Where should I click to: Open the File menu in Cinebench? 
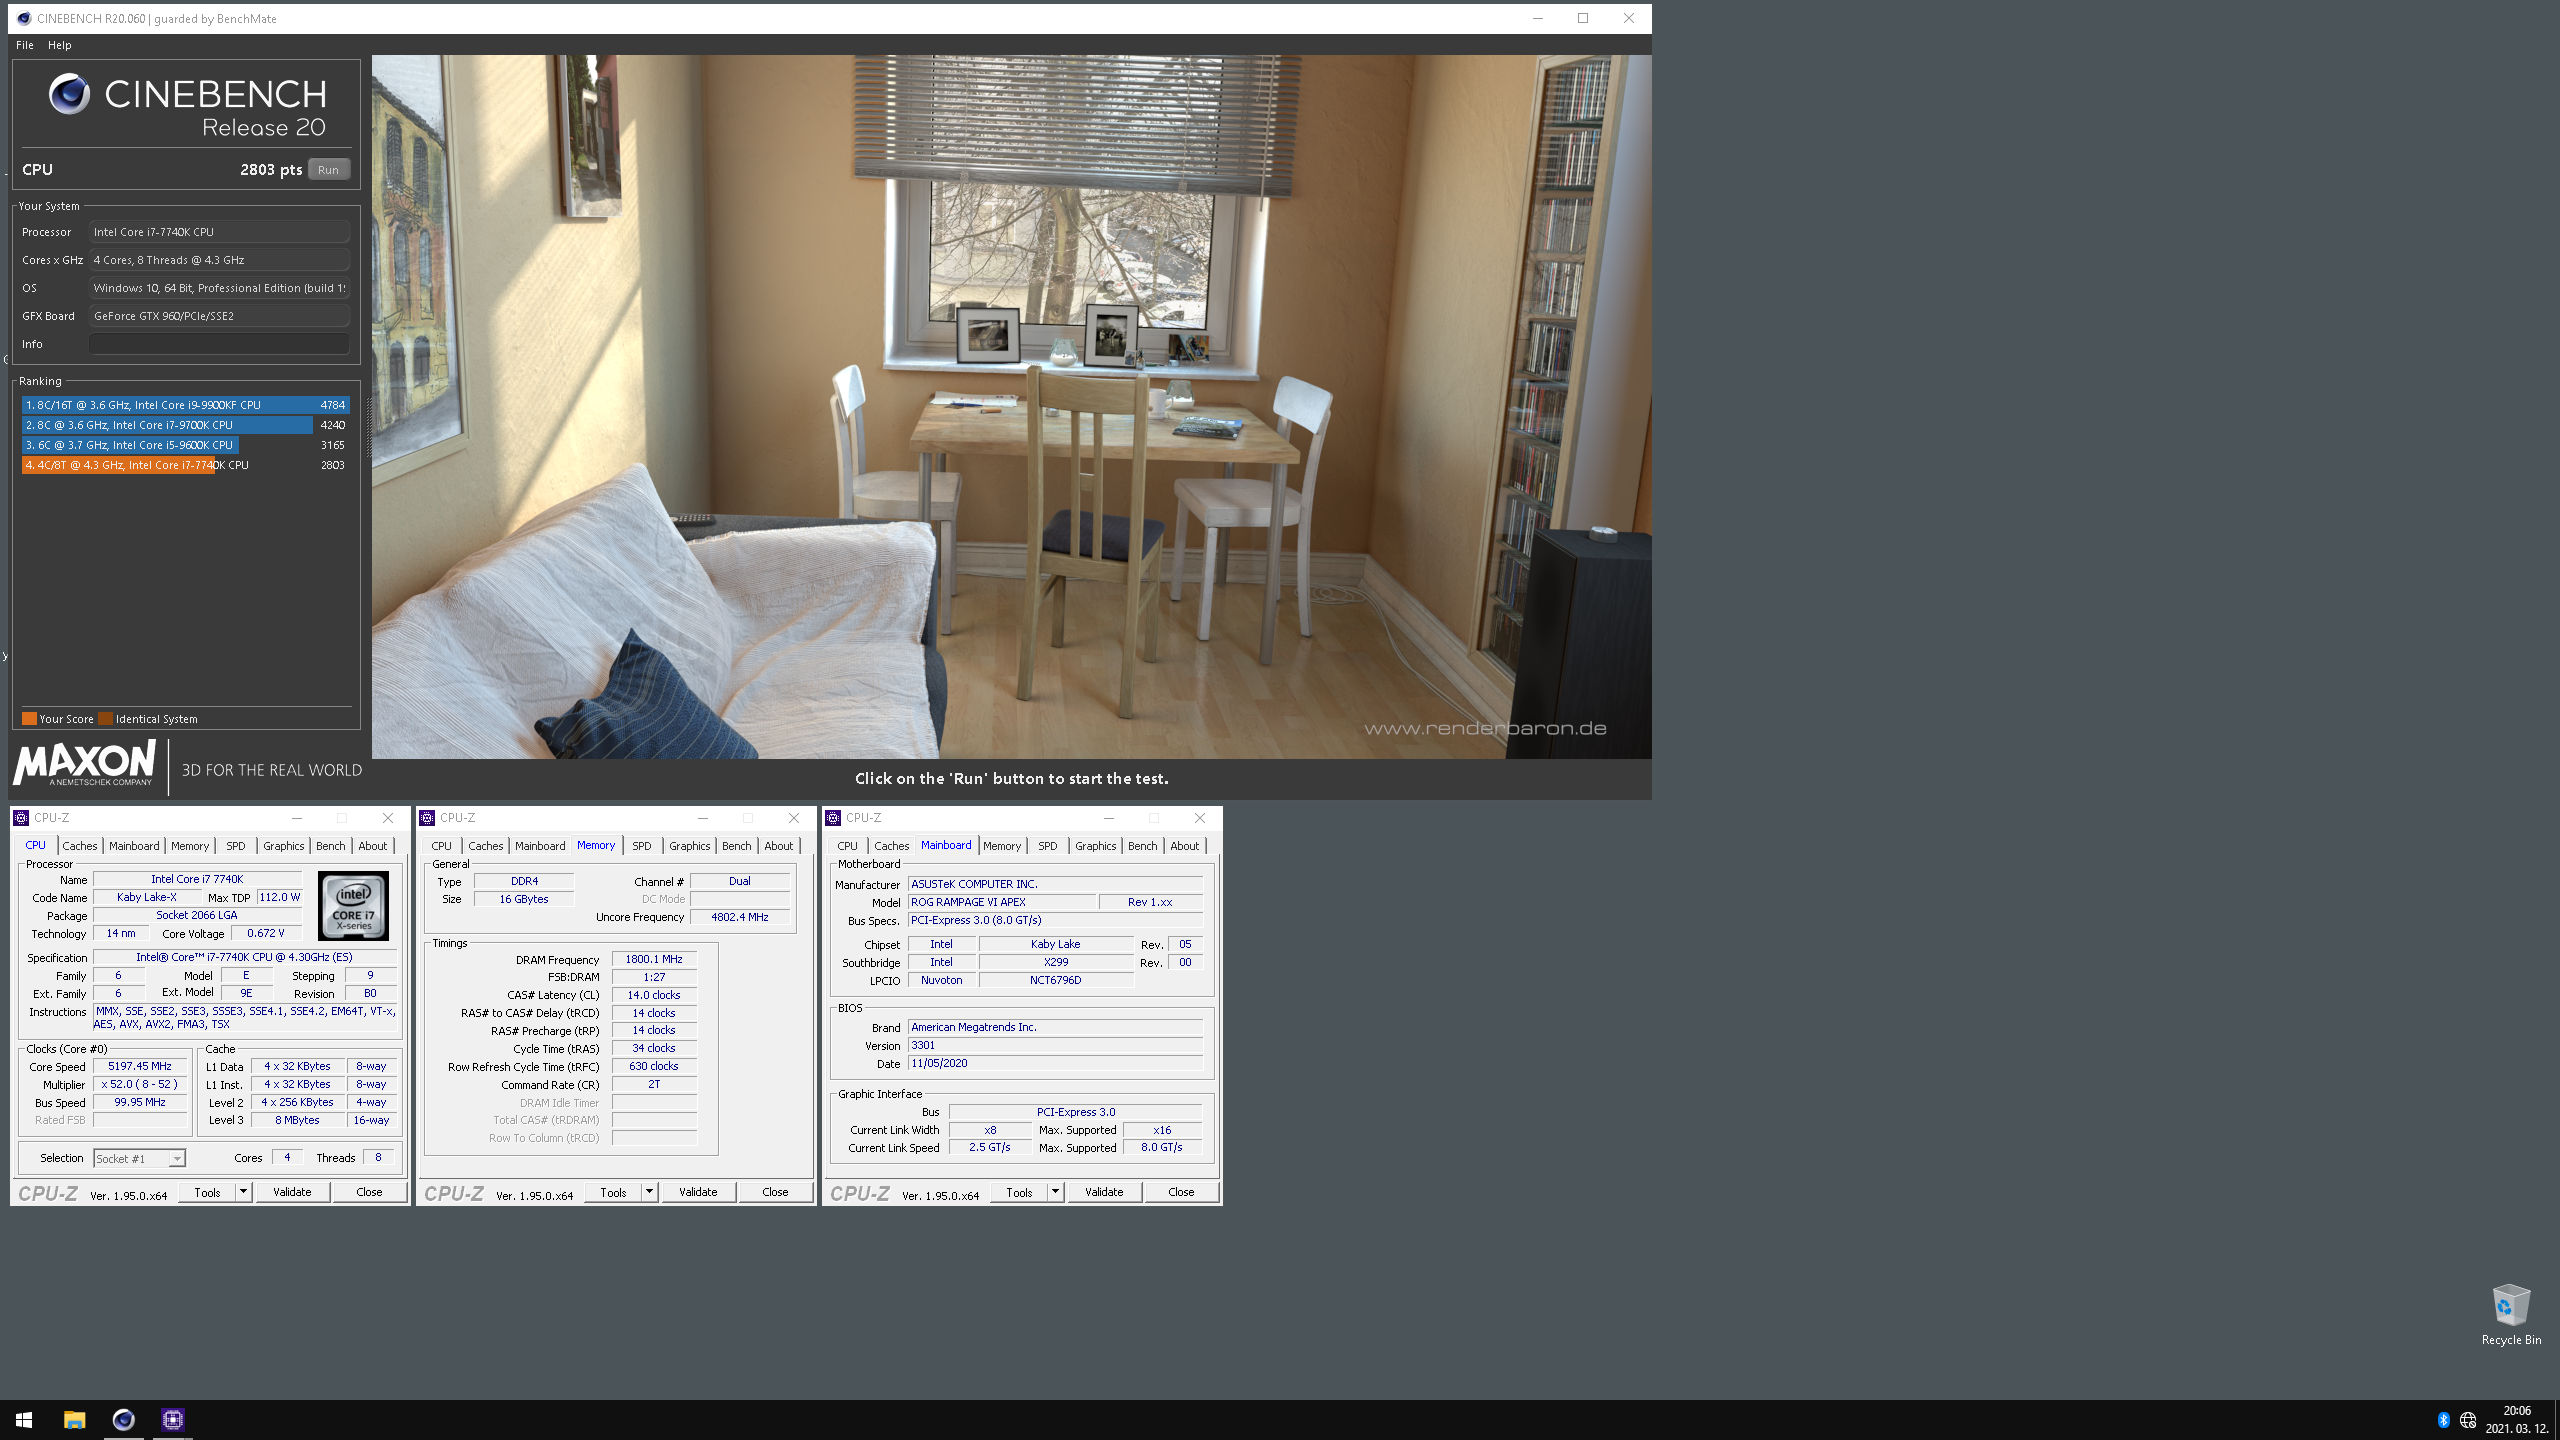[x=25, y=45]
